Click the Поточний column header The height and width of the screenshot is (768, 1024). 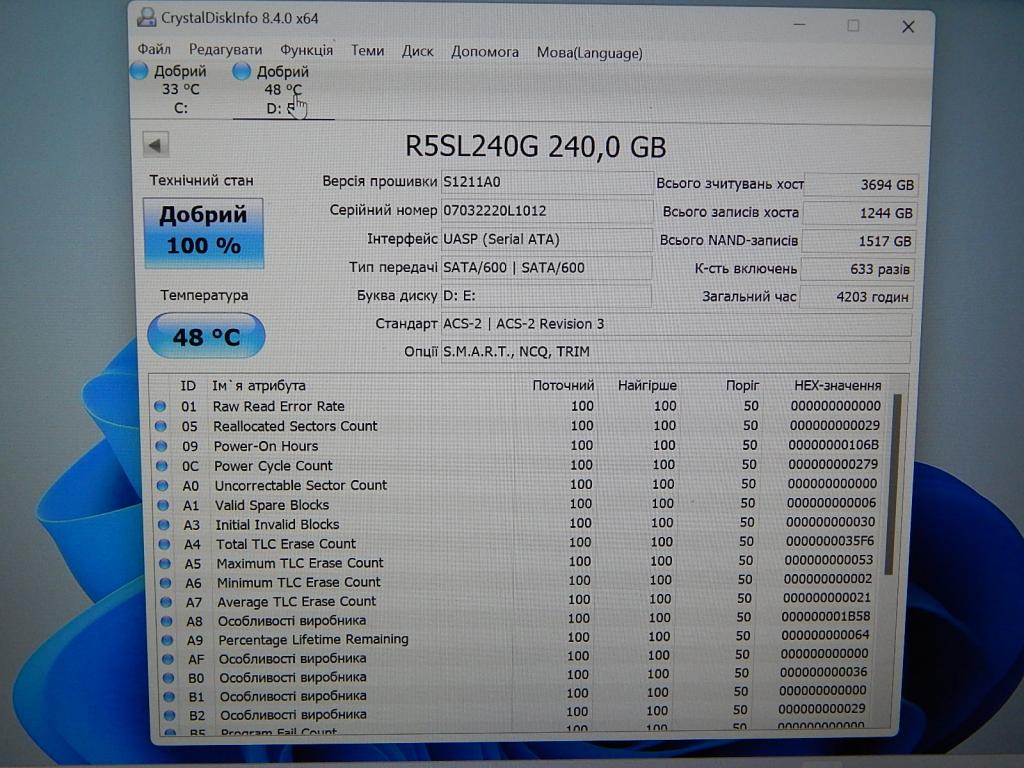563,386
